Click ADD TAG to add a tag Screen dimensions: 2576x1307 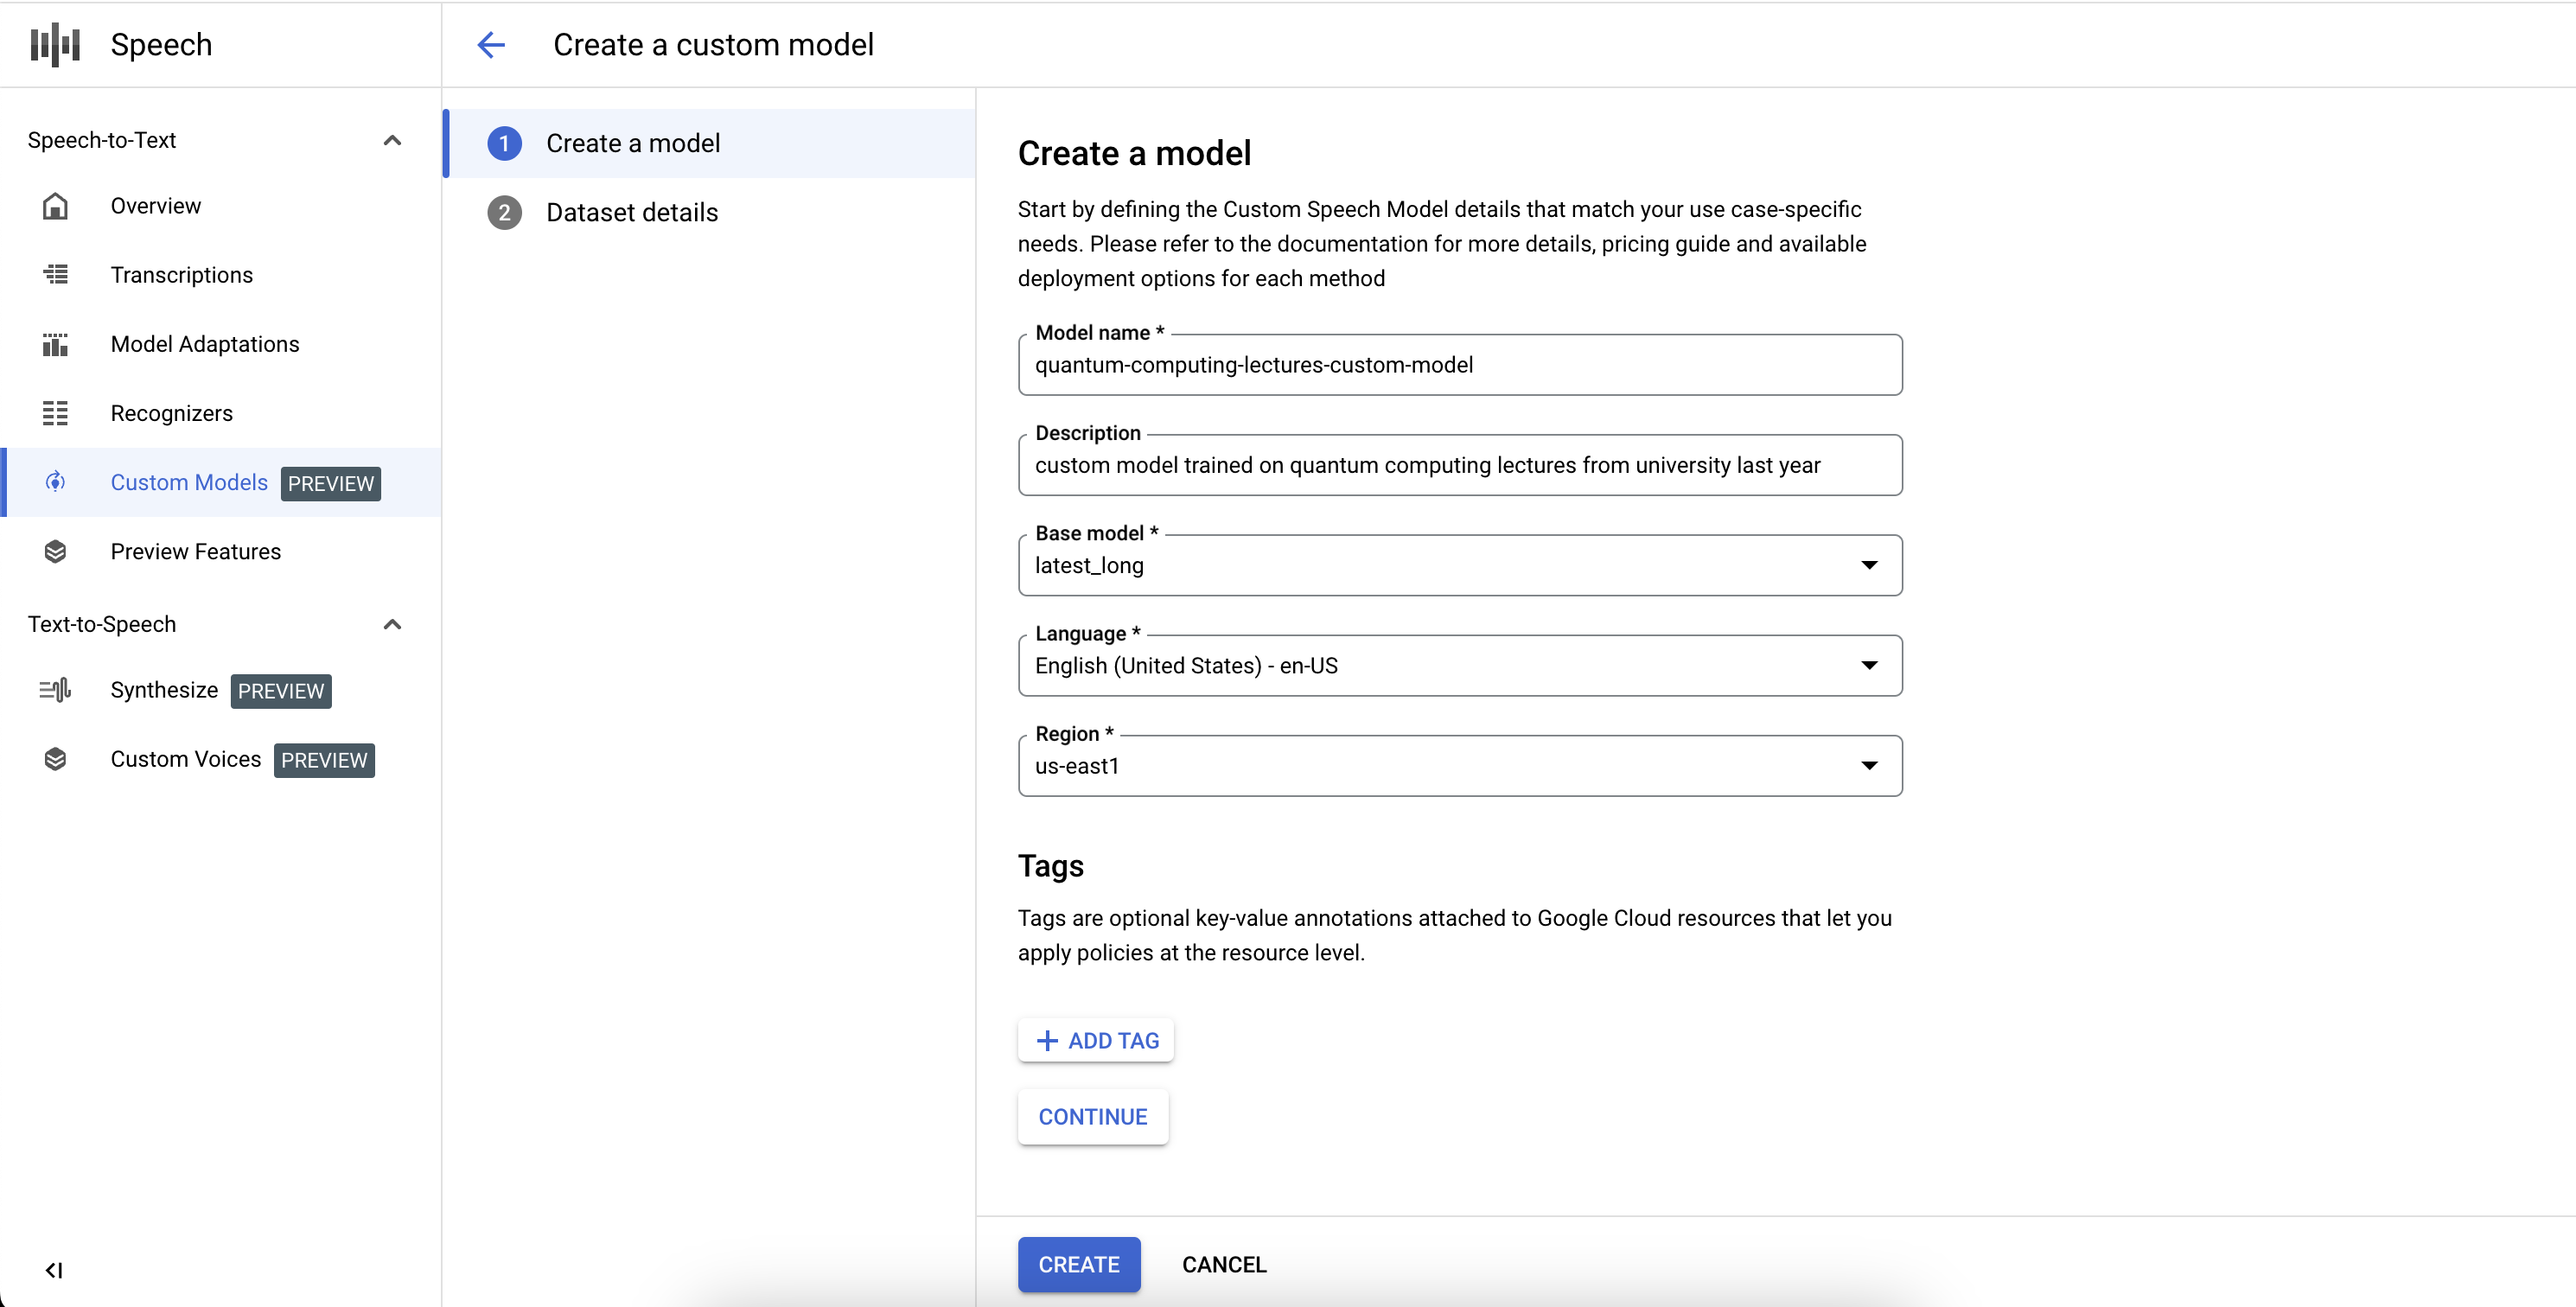click(x=1096, y=1040)
